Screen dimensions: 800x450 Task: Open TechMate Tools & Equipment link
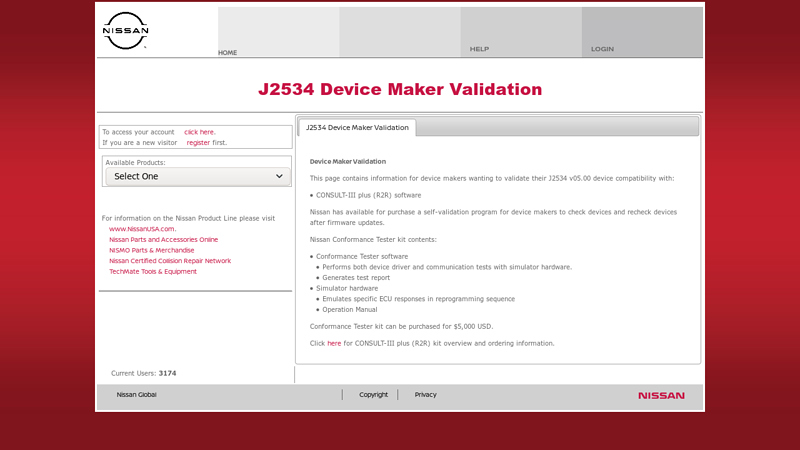point(153,271)
